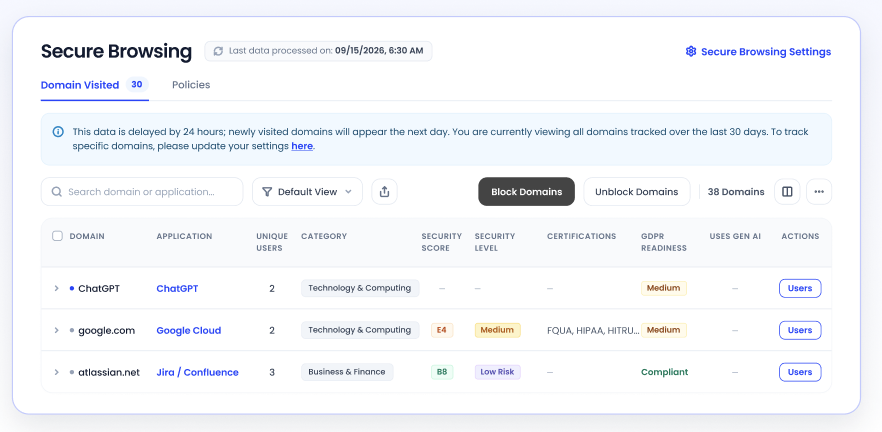This screenshot has width=882, height=432.
Task: Click the Compliant GDPR status for atlassian.net
Action: click(x=664, y=372)
